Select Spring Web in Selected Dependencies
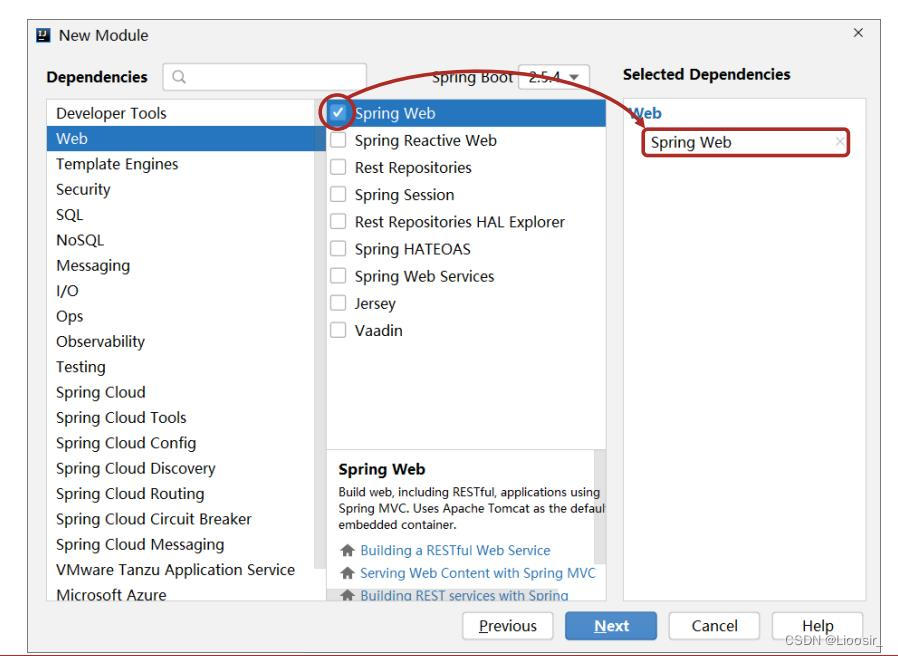898x656 pixels. (746, 142)
